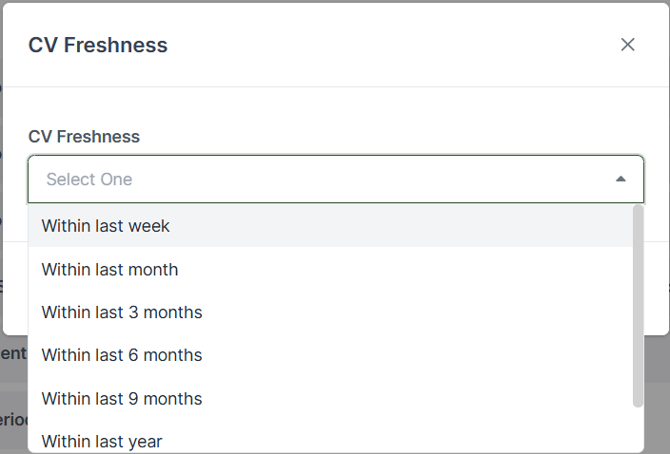The image size is (670, 454).
Task: Pick Within last year option
Action: coord(102,440)
